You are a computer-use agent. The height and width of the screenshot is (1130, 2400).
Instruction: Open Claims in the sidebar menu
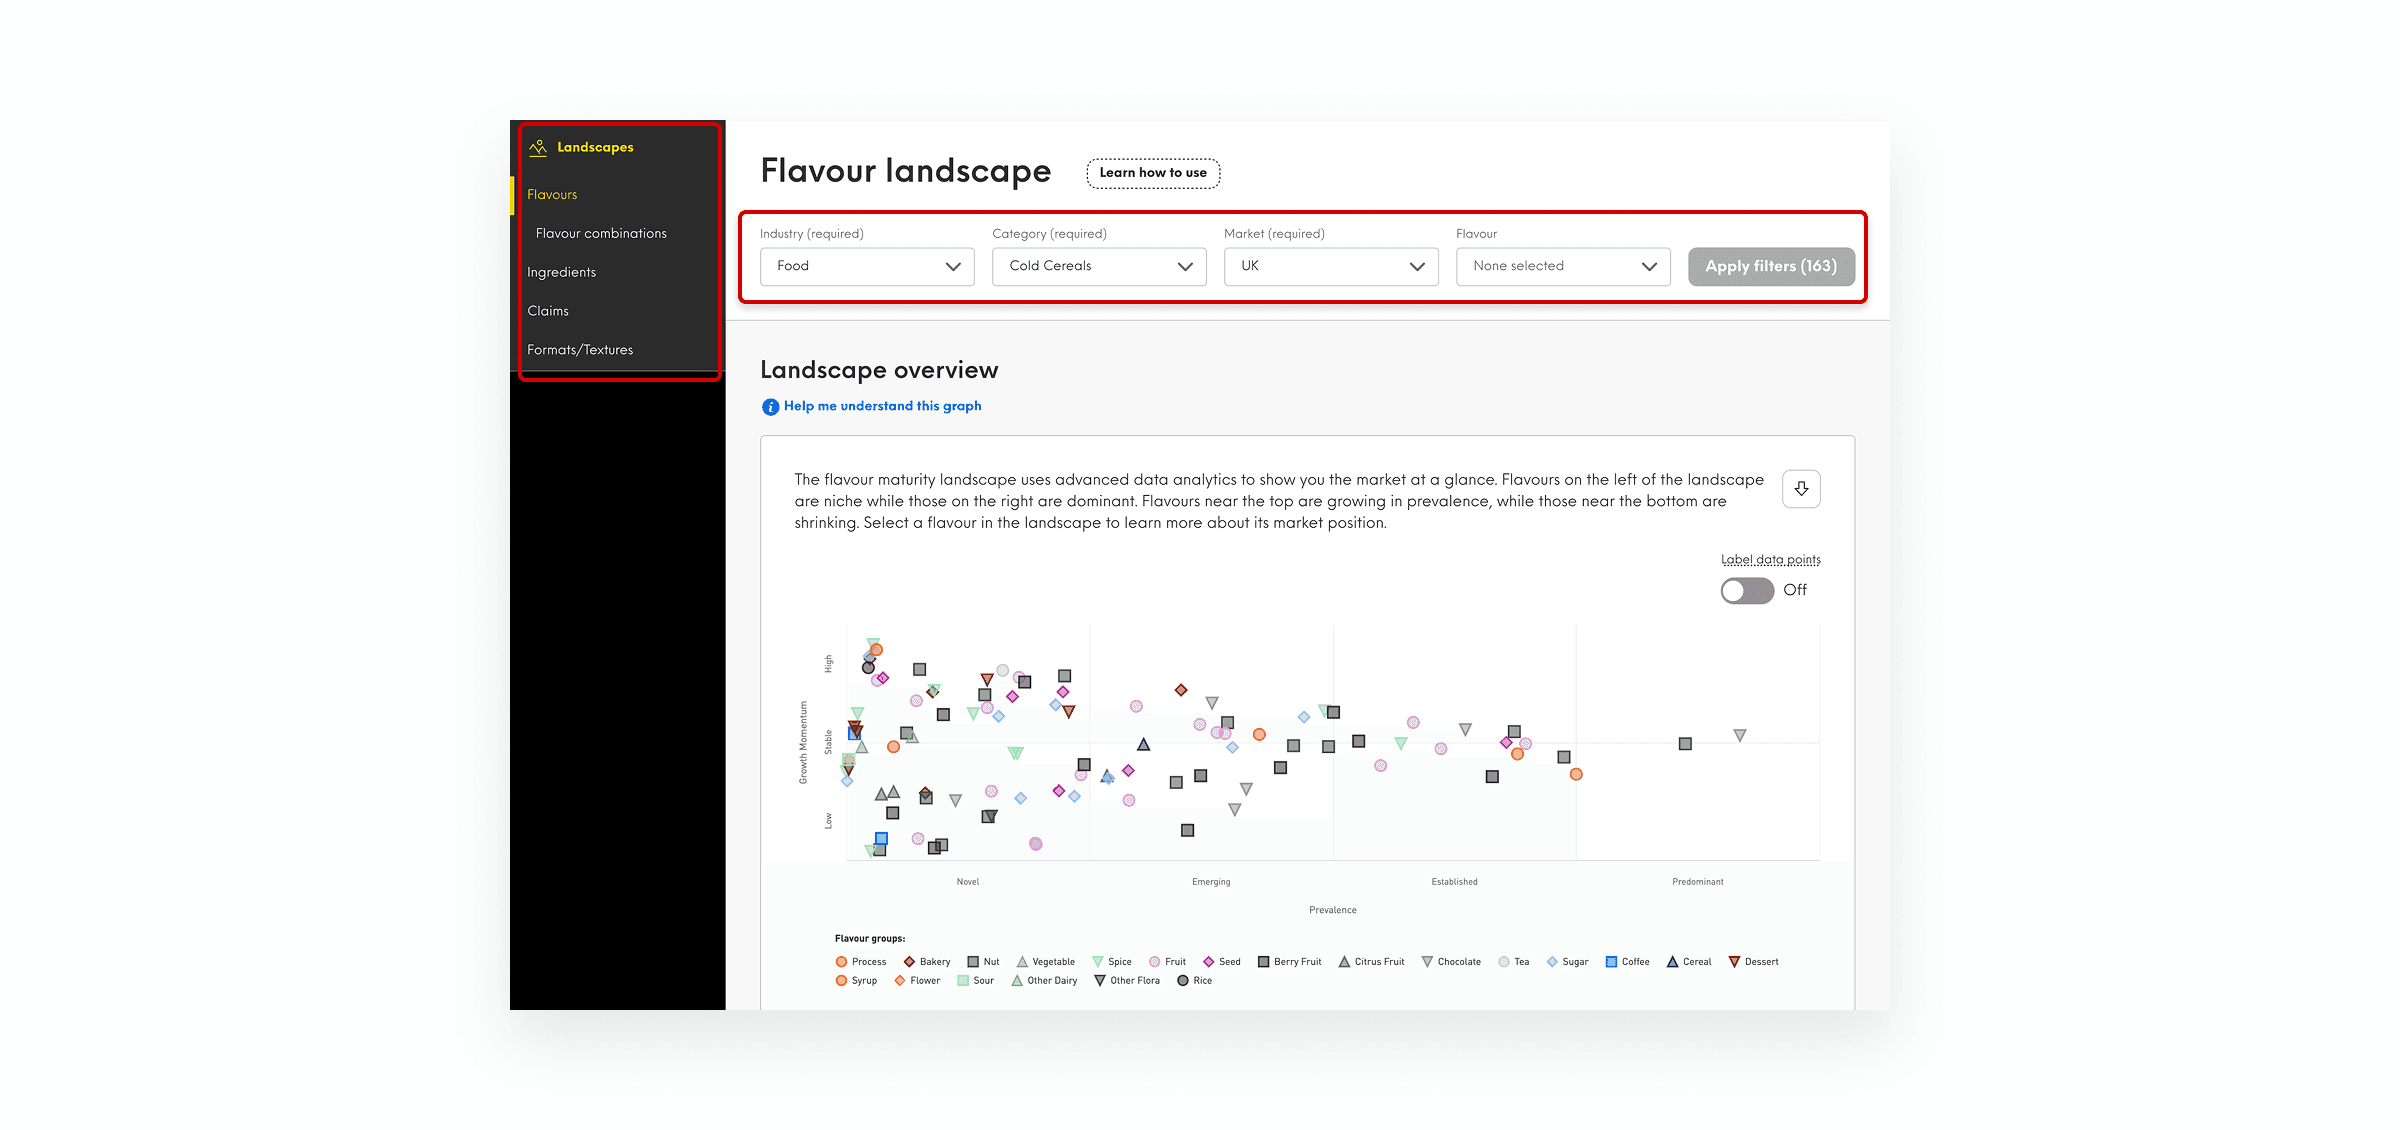[x=548, y=312]
